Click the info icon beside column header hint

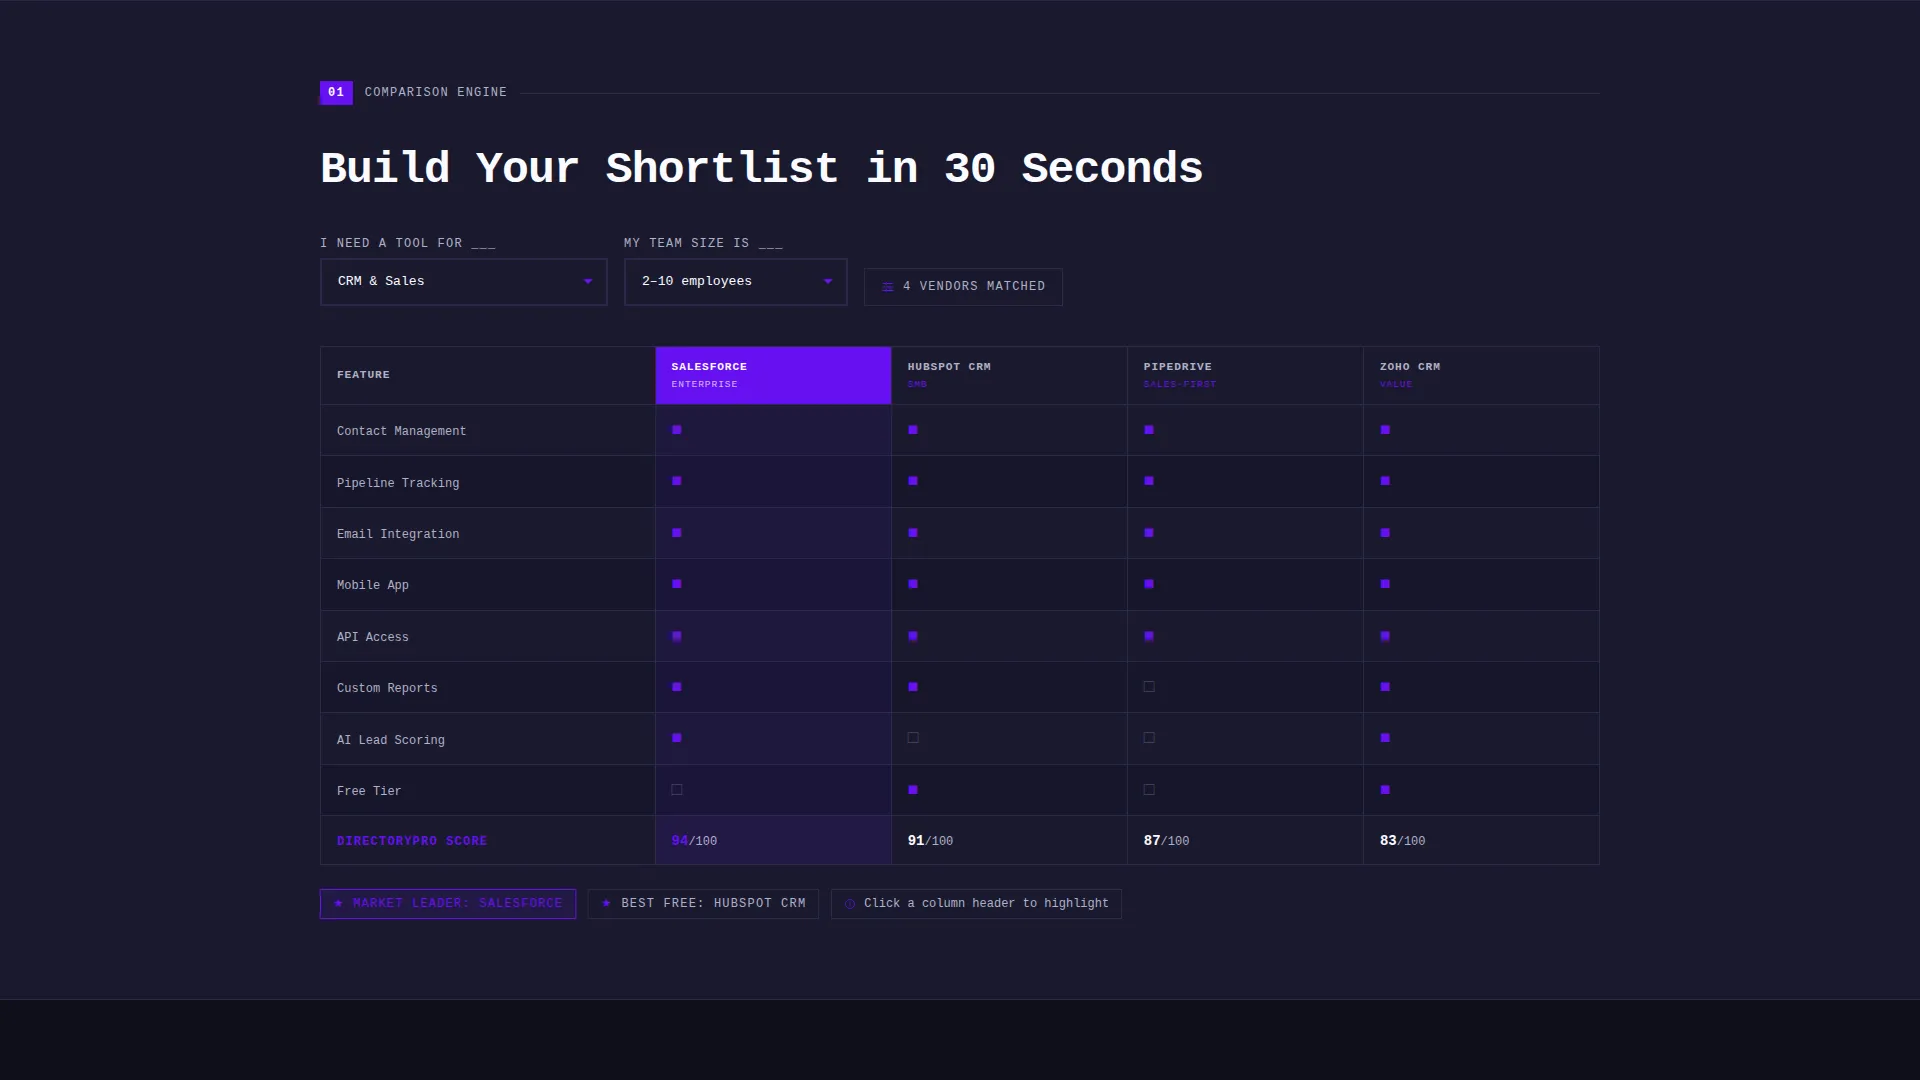(x=849, y=904)
